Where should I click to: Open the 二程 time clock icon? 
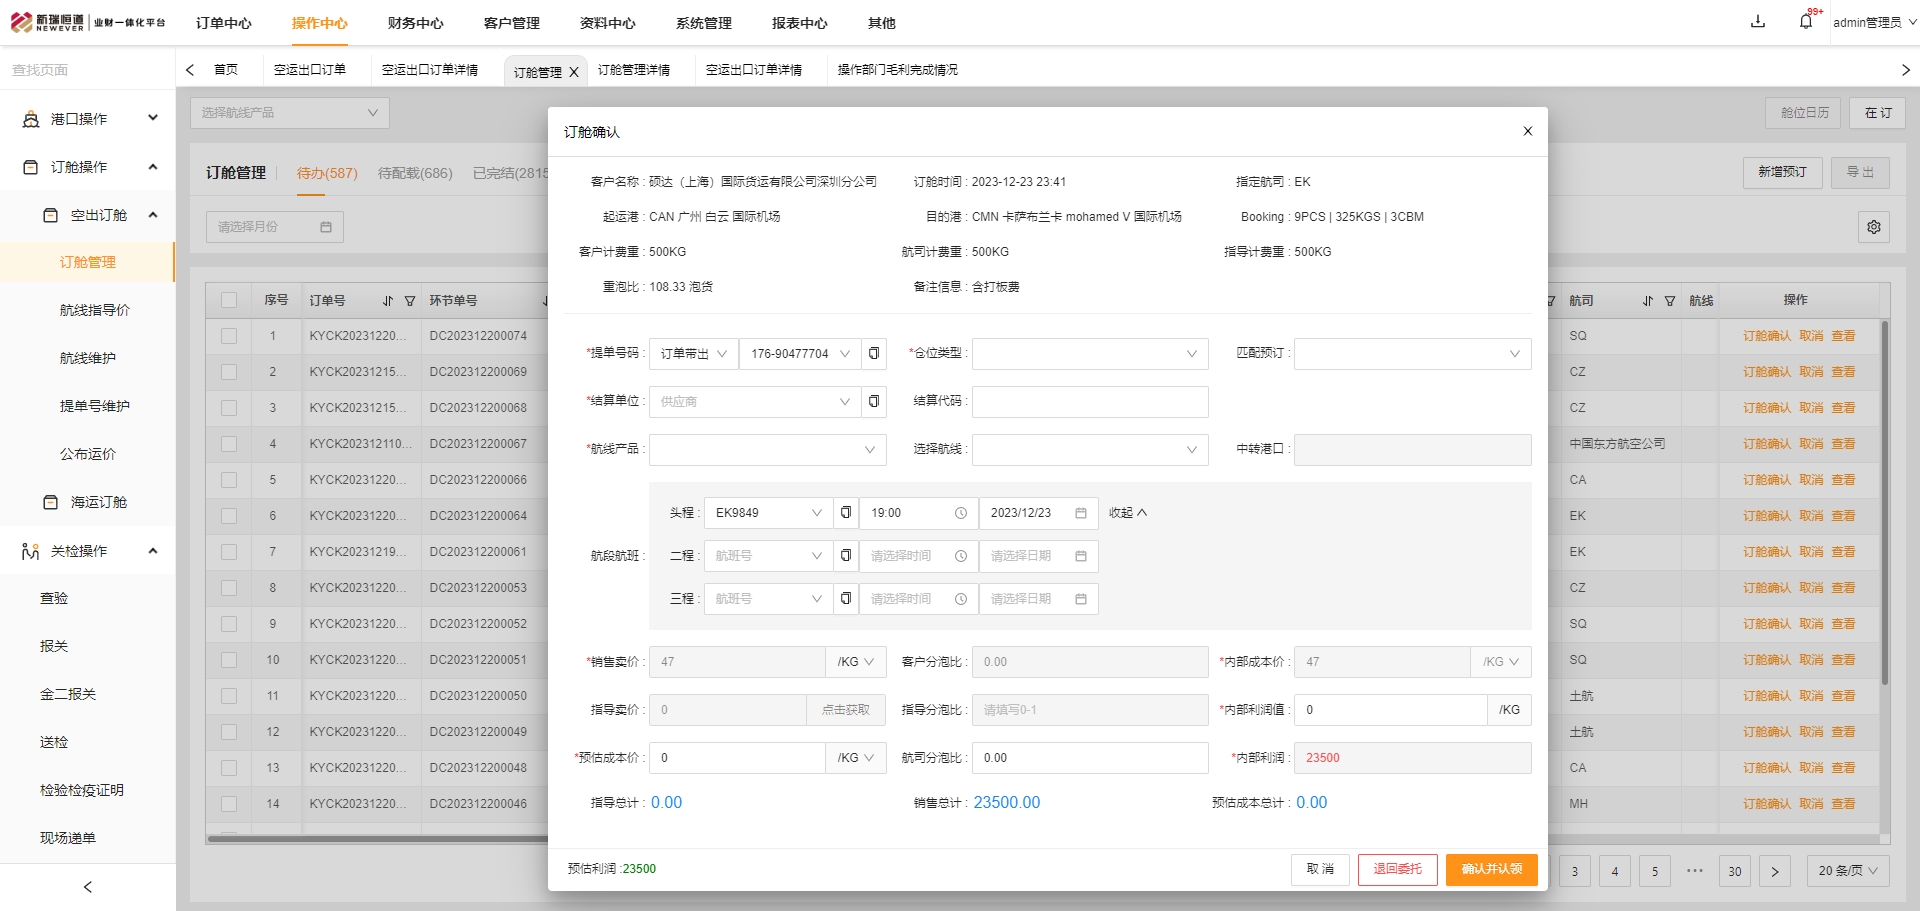click(961, 556)
